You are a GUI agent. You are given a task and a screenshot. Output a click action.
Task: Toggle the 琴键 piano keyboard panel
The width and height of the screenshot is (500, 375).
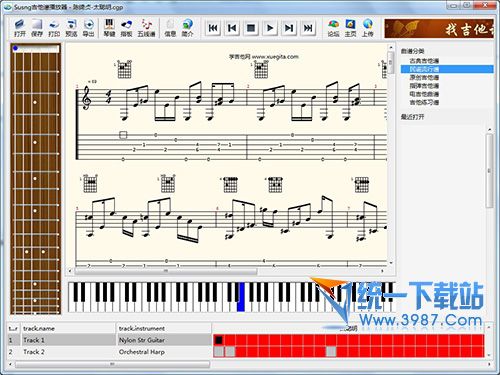109,28
